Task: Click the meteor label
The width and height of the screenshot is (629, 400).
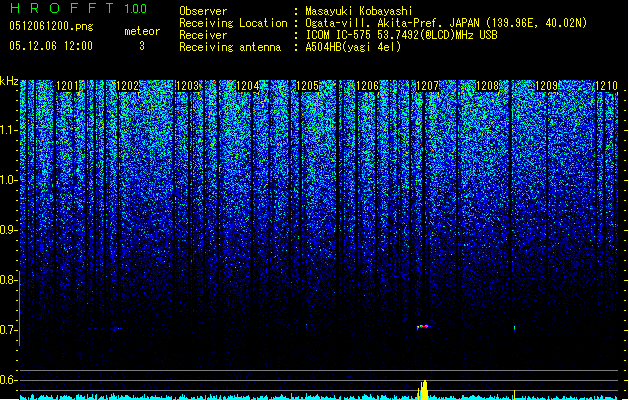Action: 142,31
